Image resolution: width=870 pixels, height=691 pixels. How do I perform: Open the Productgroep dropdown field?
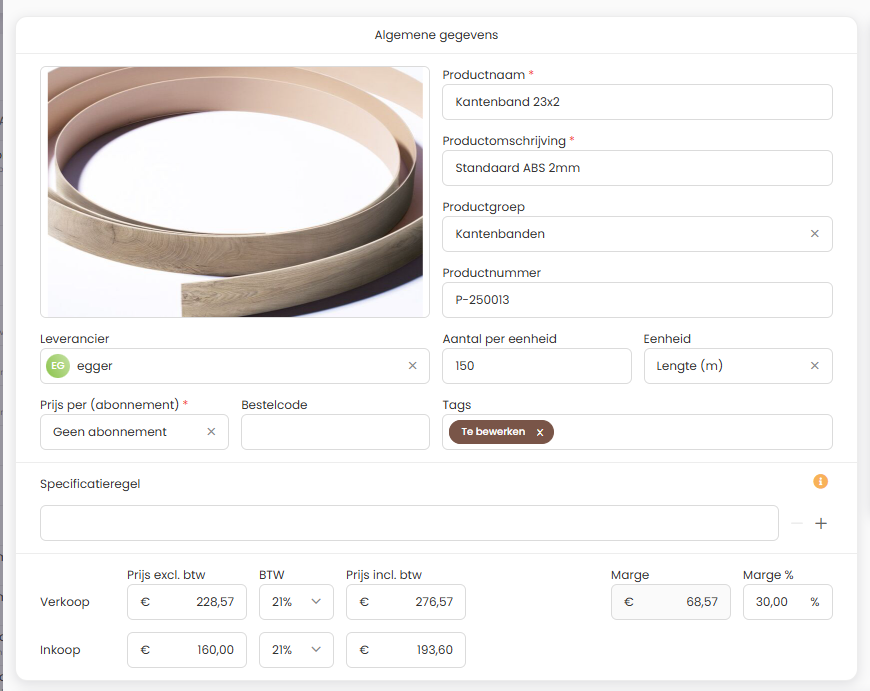click(x=620, y=234)
